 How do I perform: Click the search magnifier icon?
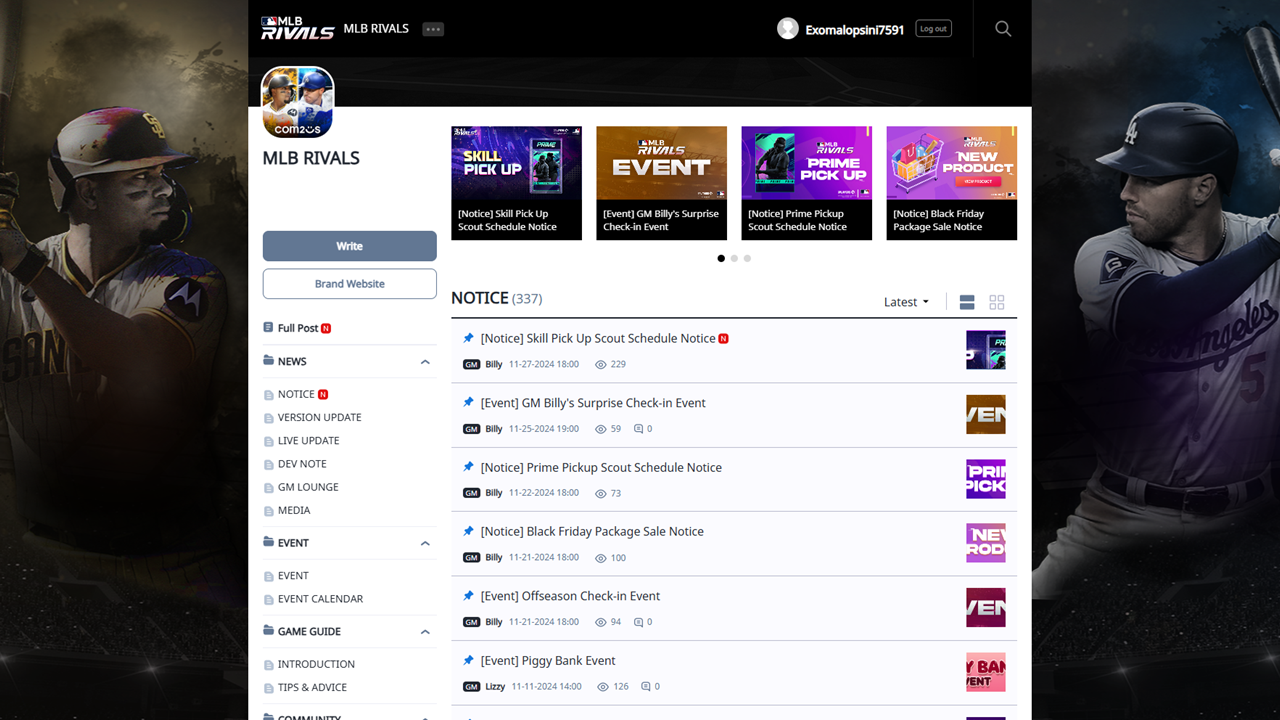[x=1003, y=29]
